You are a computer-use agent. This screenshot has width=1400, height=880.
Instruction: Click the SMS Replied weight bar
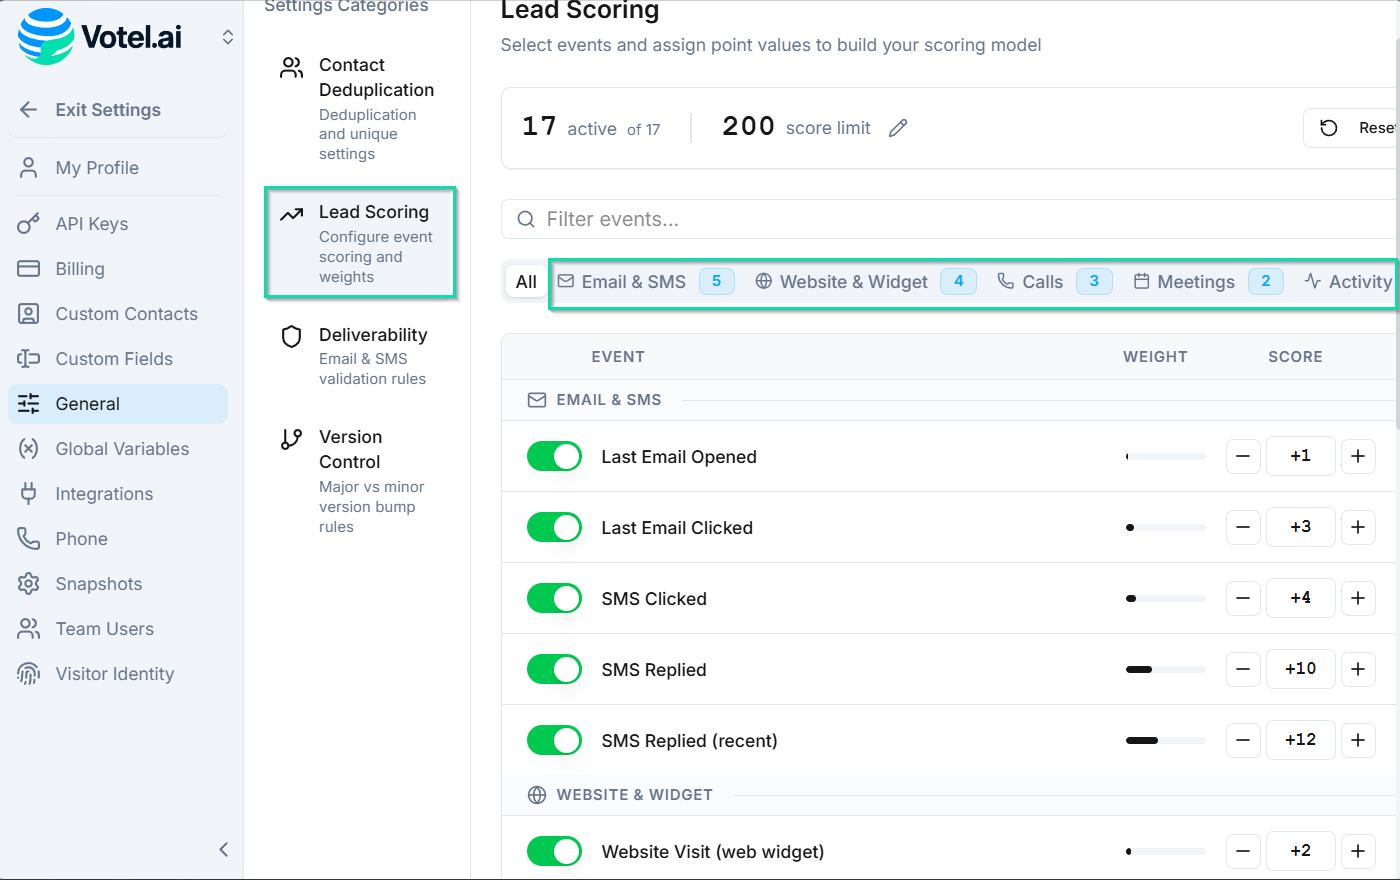click(x=1165, y=670)
